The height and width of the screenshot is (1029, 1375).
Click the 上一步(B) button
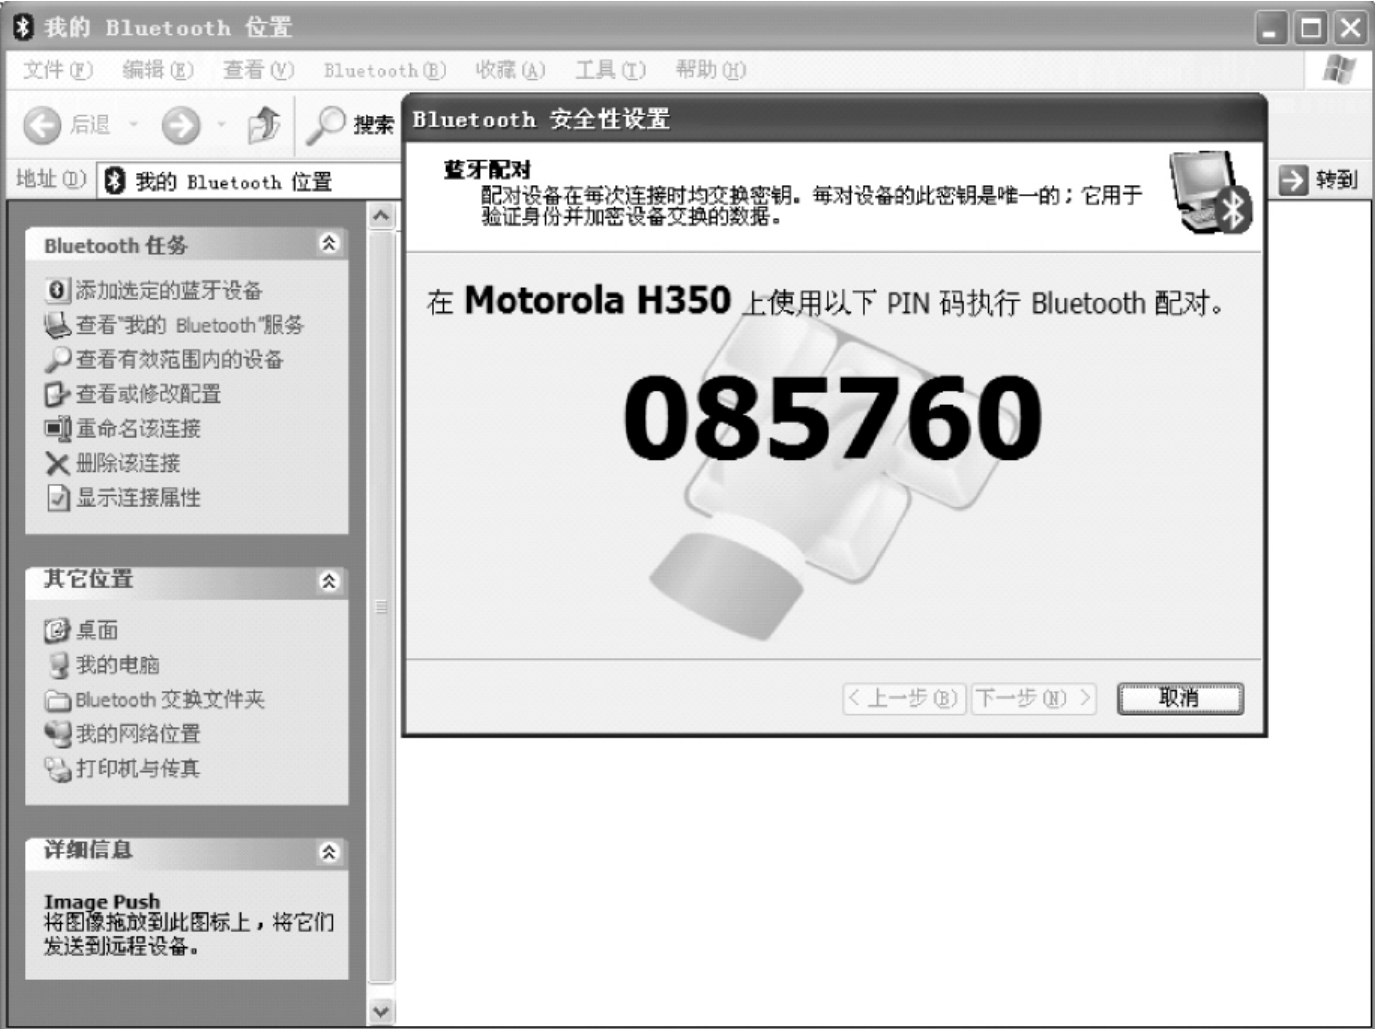pos(905,698)
